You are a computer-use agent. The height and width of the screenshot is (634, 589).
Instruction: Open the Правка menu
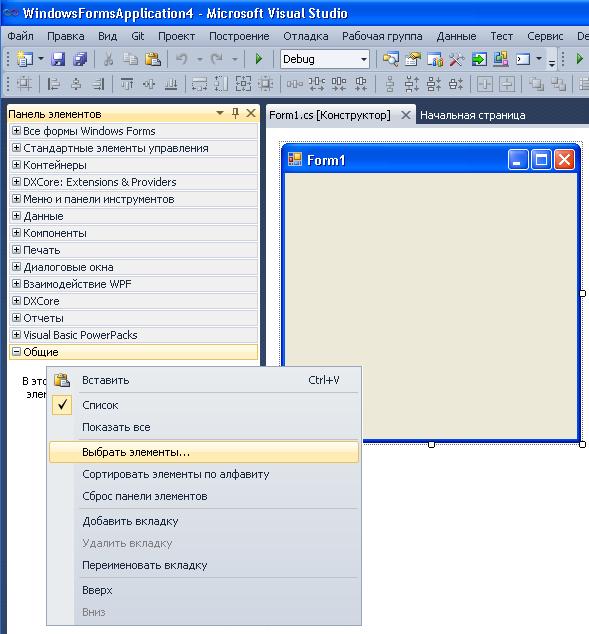[x=66, y=36]
